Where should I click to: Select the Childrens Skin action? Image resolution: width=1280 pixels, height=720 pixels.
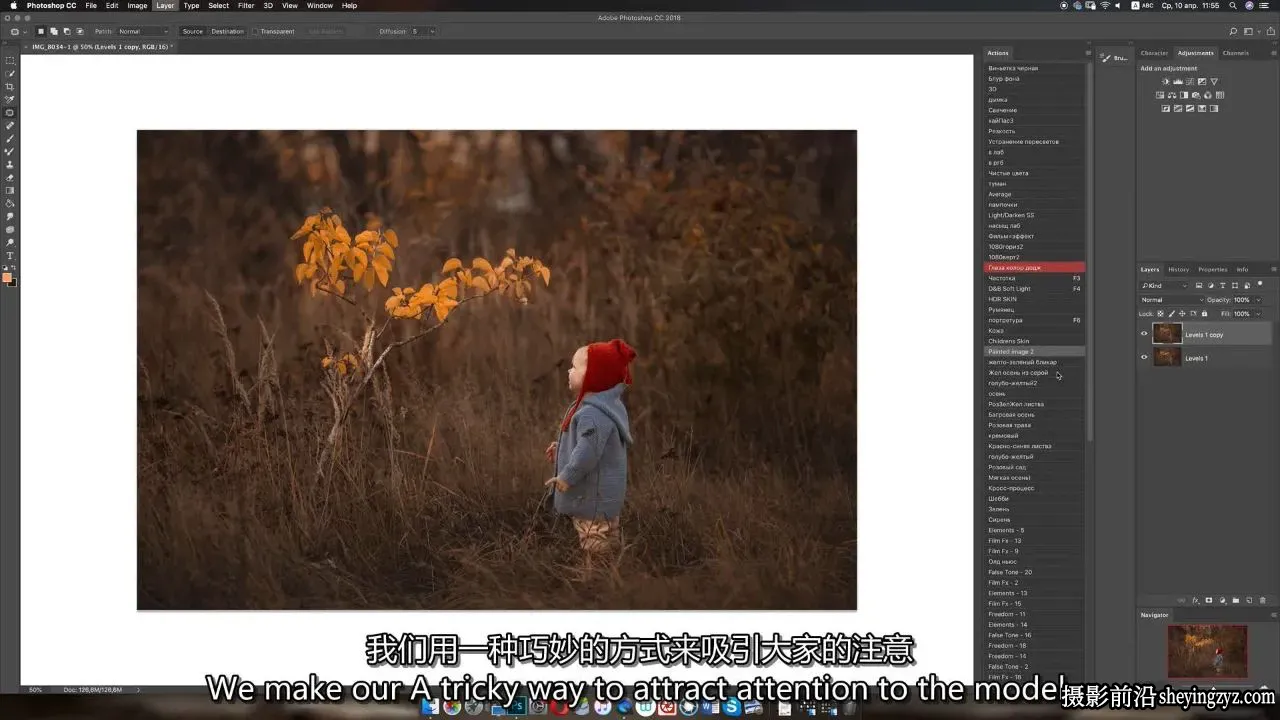click(1034, 341)
